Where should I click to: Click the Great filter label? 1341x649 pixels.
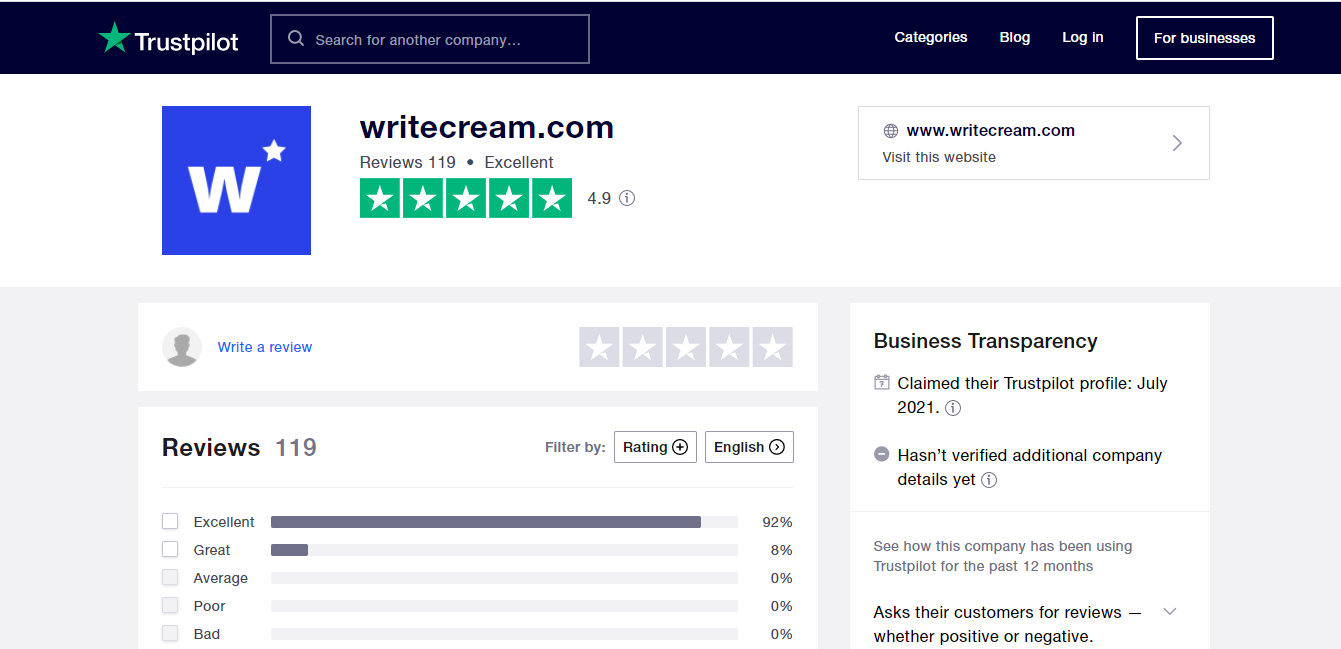[212, 550]
